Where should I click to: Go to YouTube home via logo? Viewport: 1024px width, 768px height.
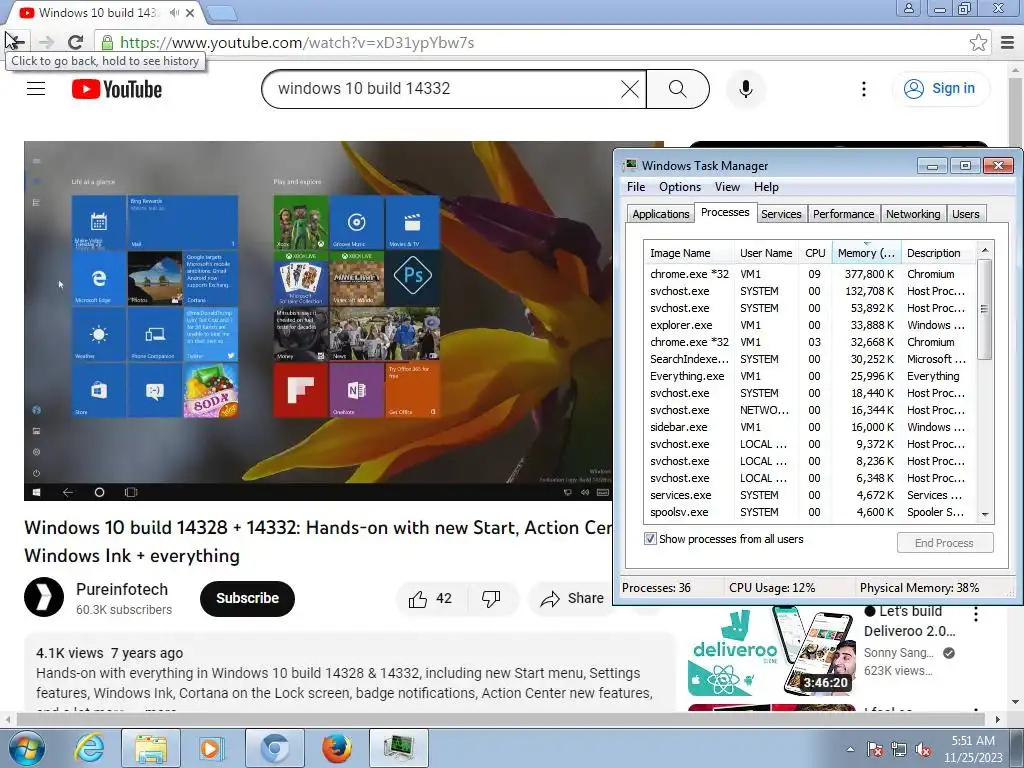pyautogui.click(x=117, y=89)
